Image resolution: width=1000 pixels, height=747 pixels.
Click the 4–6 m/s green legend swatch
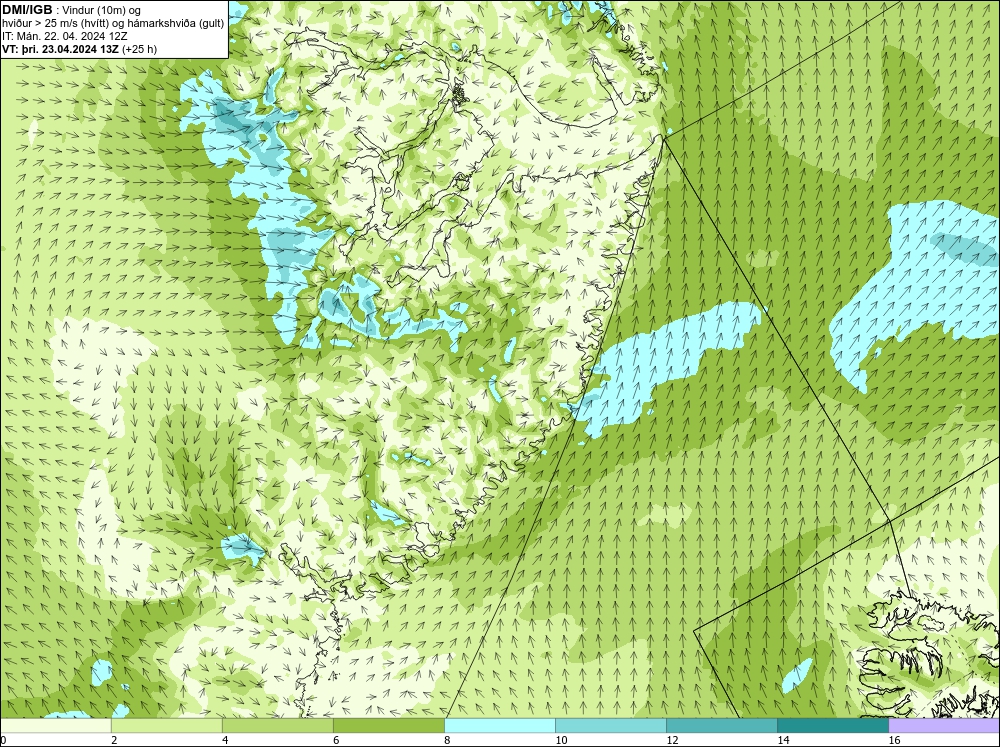277,725
